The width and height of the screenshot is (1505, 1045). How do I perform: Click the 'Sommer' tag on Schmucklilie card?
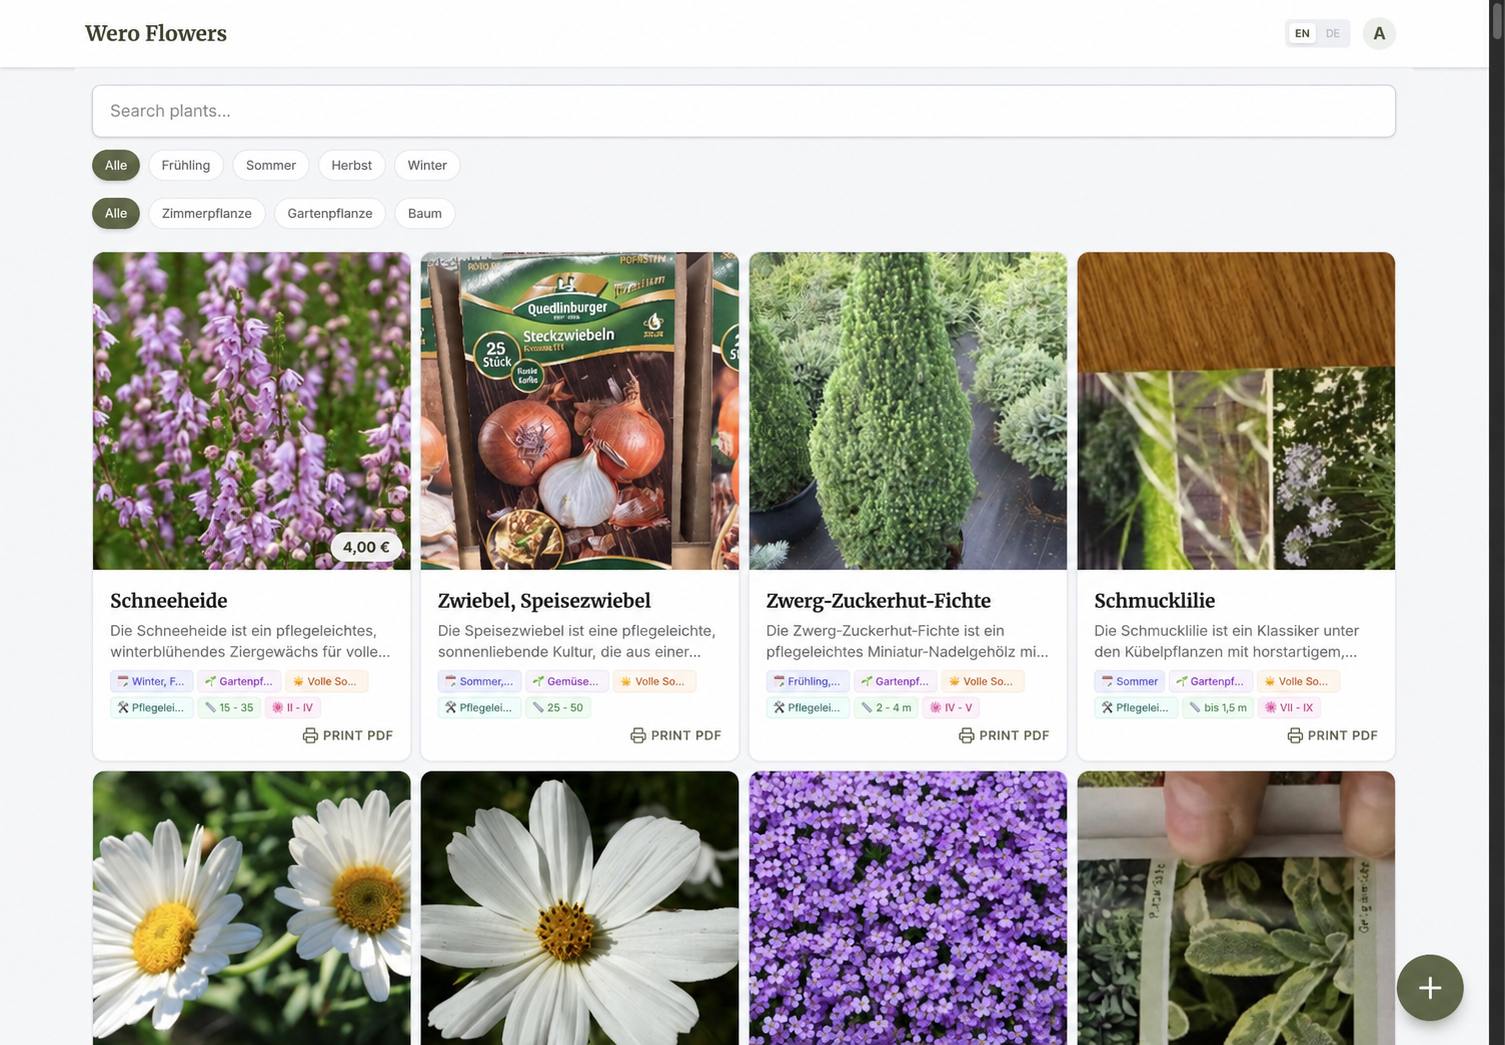pos(1130,681)
